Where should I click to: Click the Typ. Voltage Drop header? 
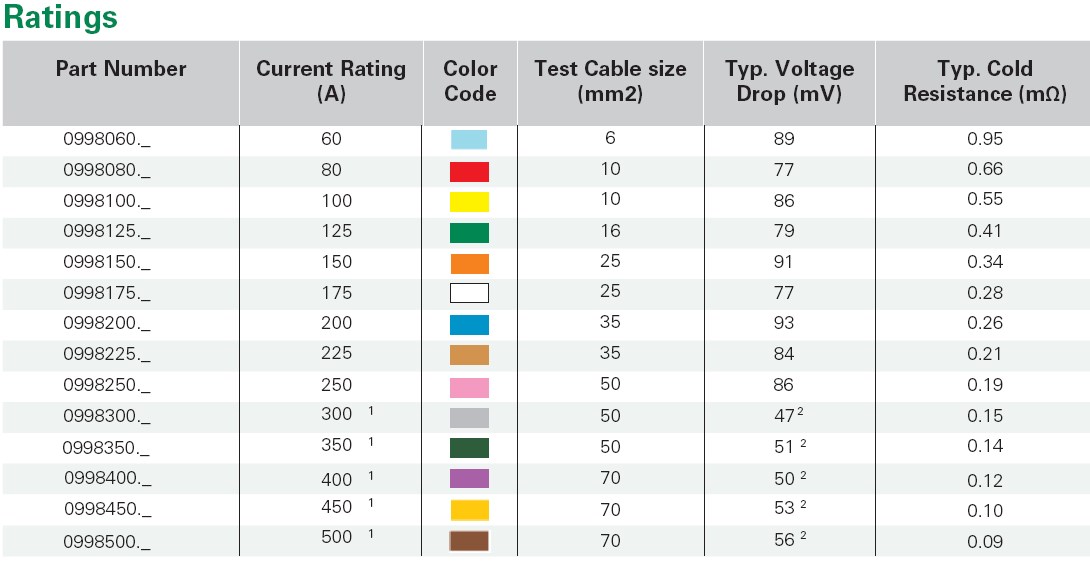coord(789,81)
